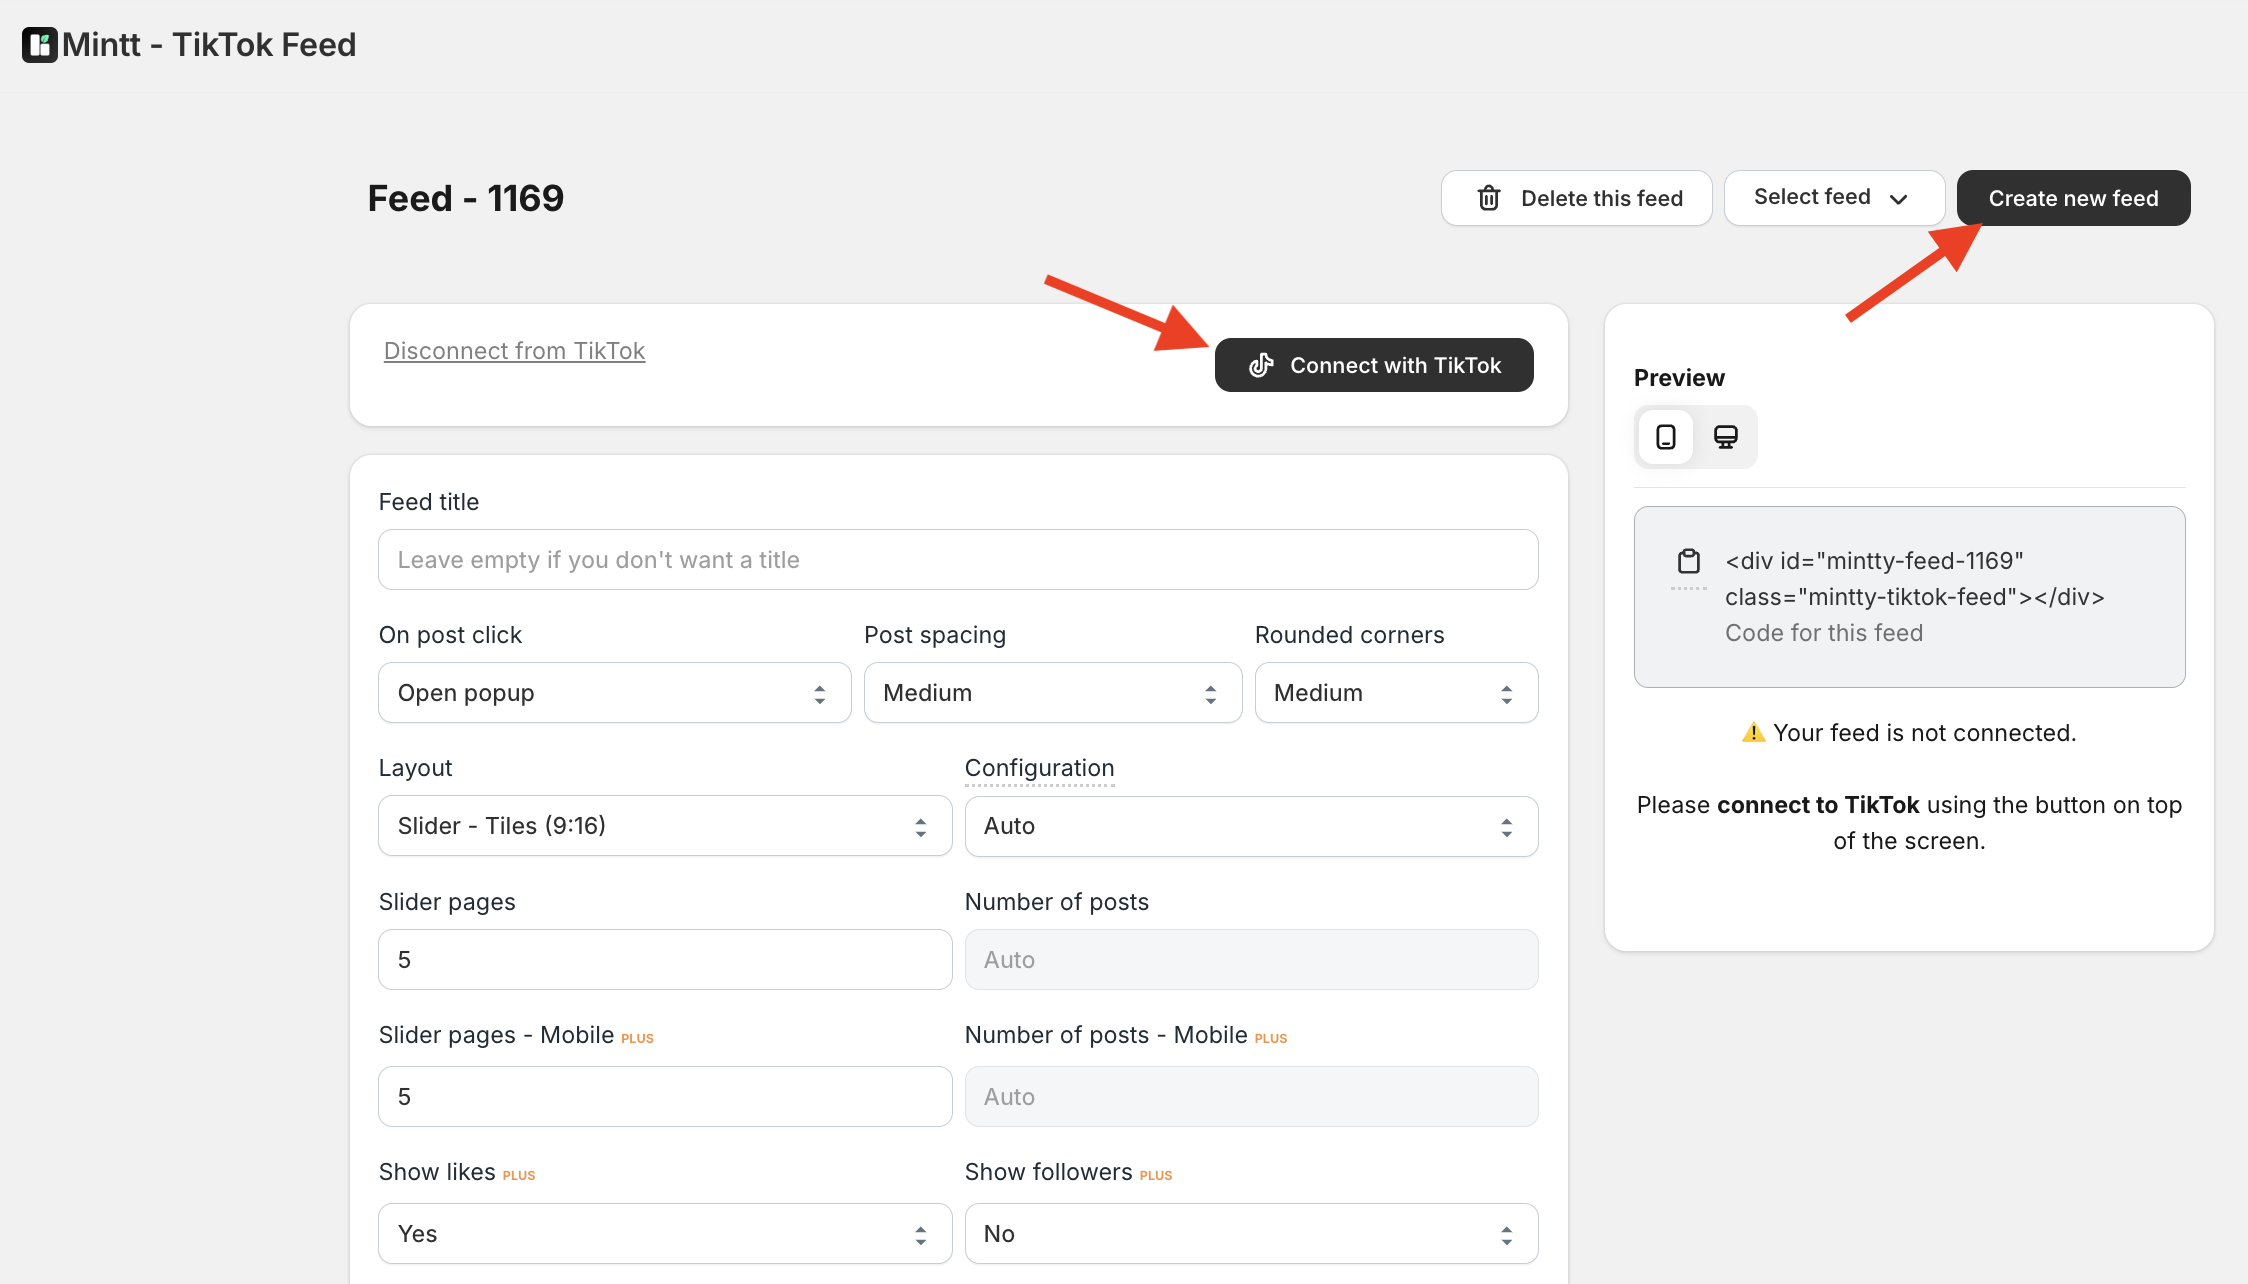
Task: Click the warning triangle icon near connection message
Action: click(1752, 732)
